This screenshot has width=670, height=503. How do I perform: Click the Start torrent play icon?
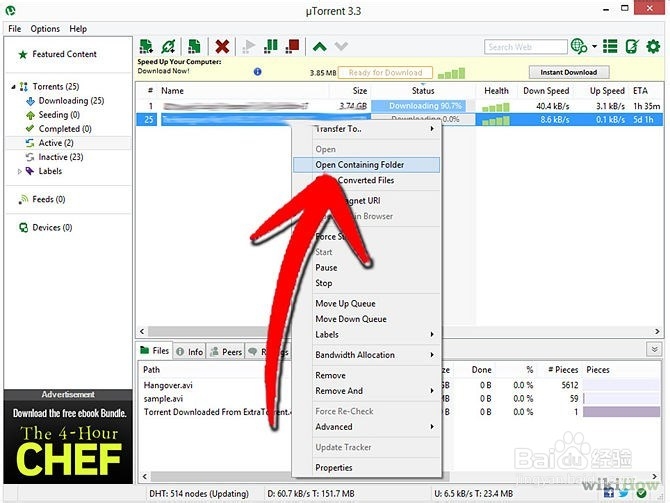[249, 46]
